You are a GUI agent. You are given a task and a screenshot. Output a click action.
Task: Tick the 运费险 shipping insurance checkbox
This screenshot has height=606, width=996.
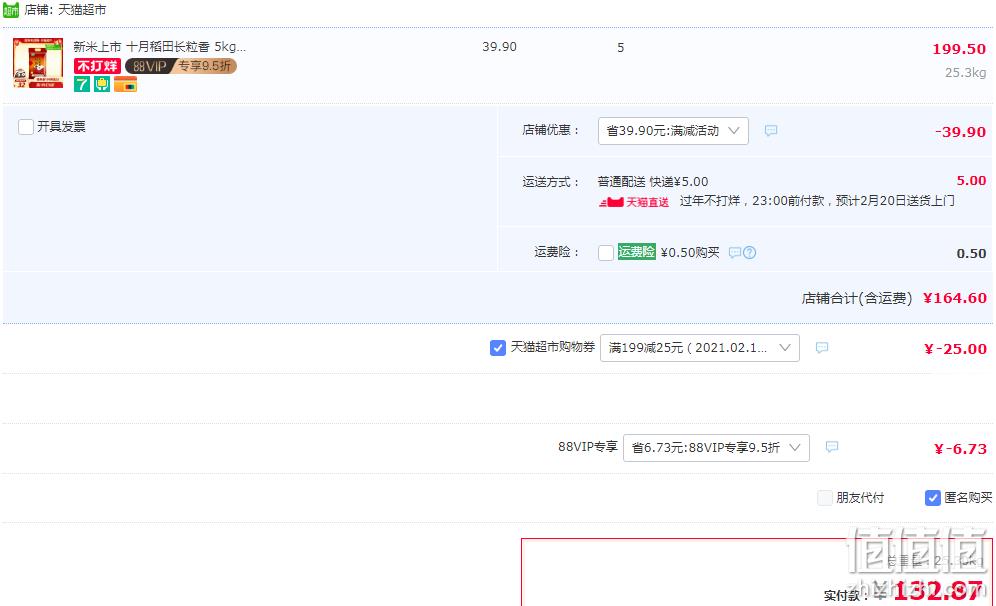[x=606, y=253]
